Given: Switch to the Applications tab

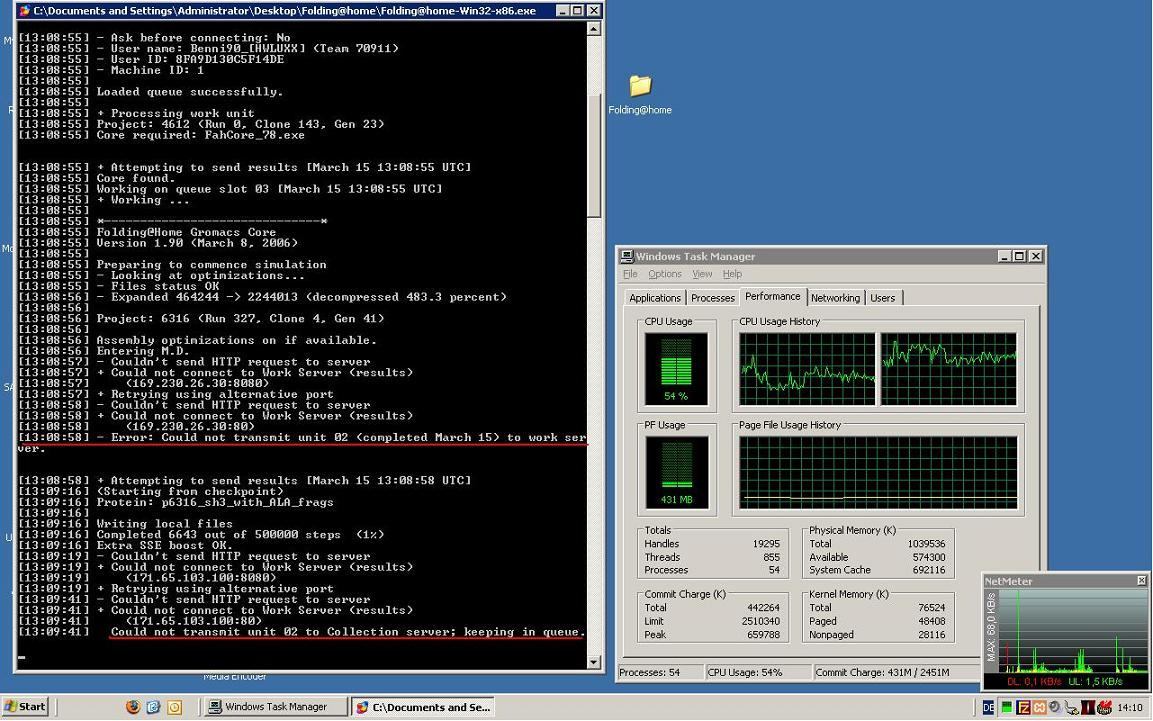Looking at the screenshot, I should [x=654, y=298].
